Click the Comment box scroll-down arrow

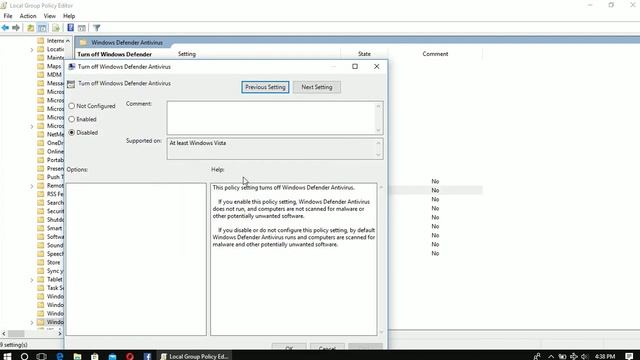[378, 130]
